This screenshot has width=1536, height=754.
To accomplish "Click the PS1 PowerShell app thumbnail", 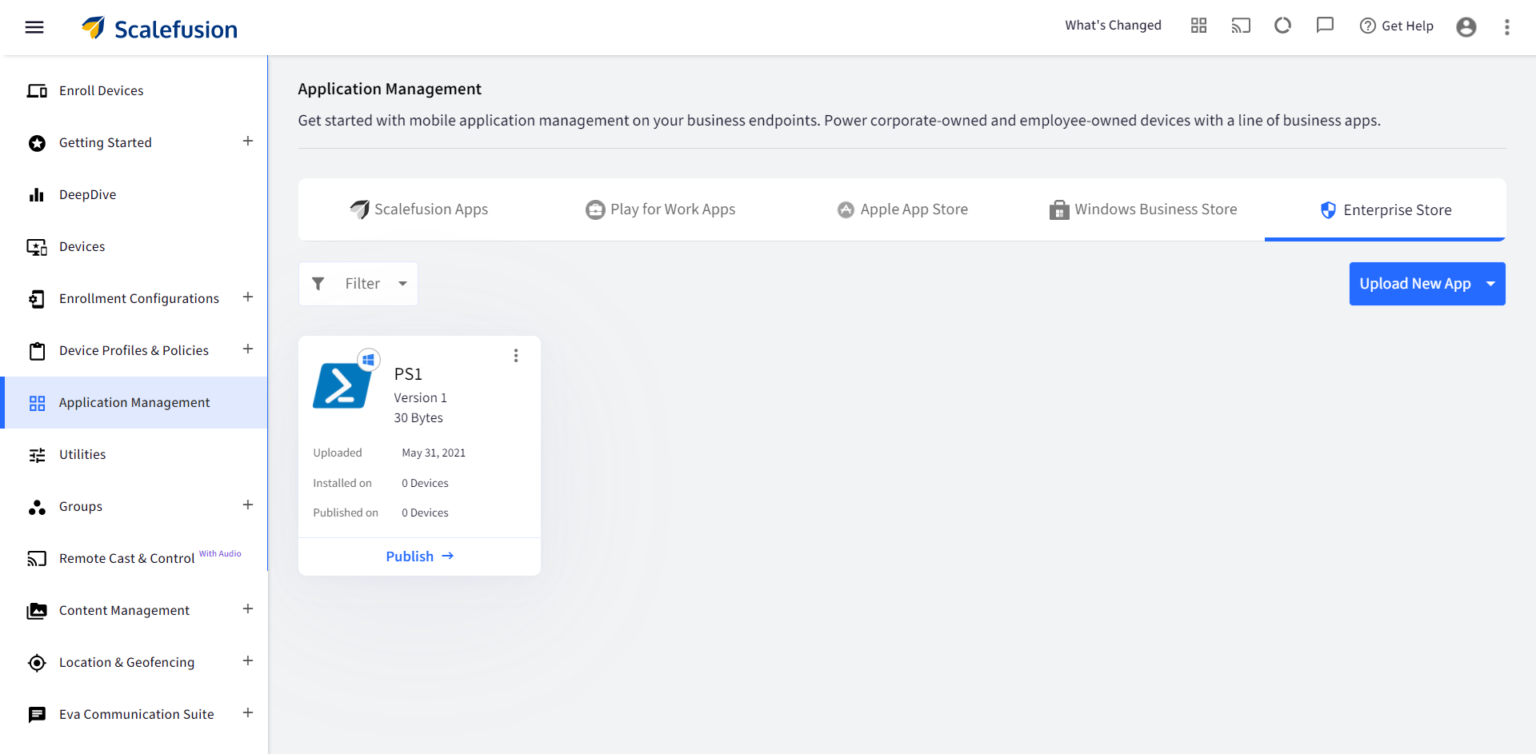I will pos(342,384).
